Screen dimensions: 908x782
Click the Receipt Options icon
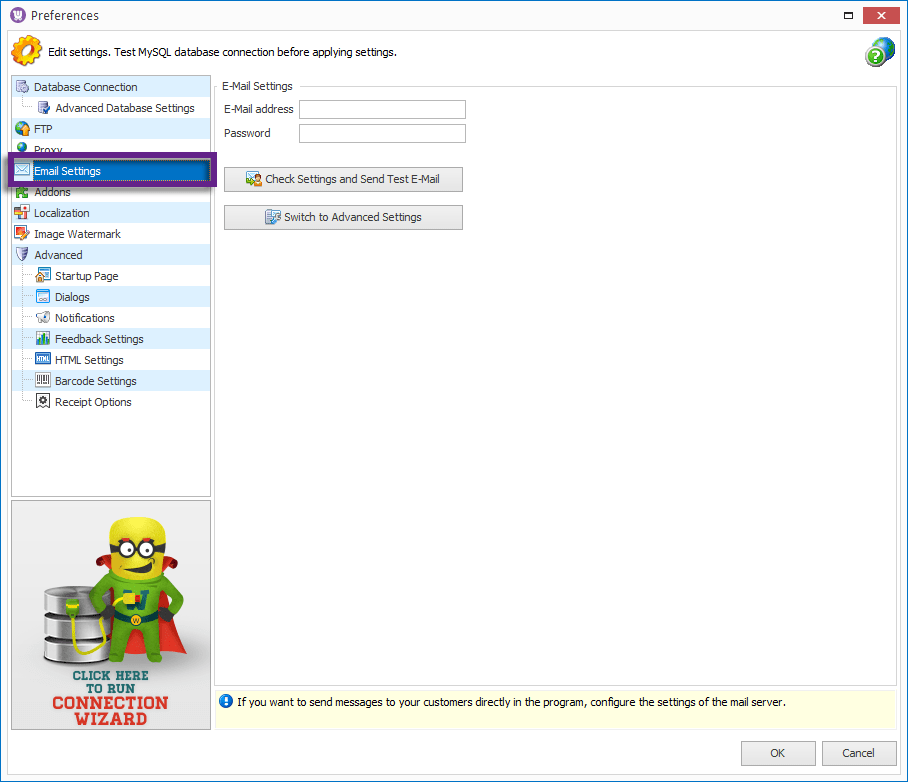pos(43,401)
